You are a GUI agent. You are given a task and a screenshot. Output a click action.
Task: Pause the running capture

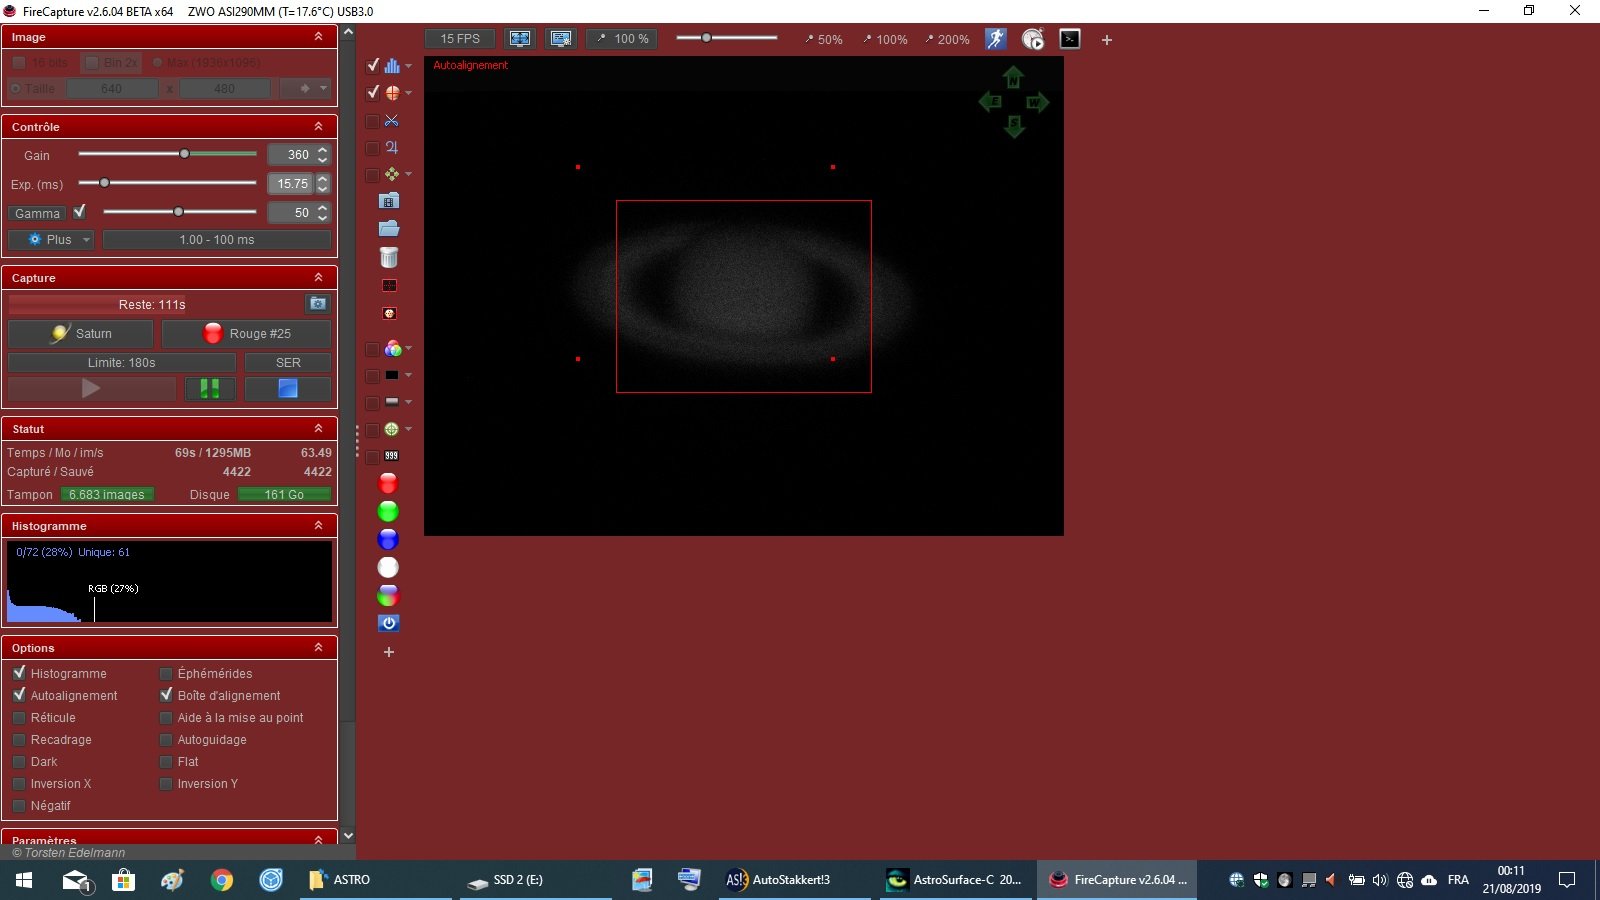point(210,388)
